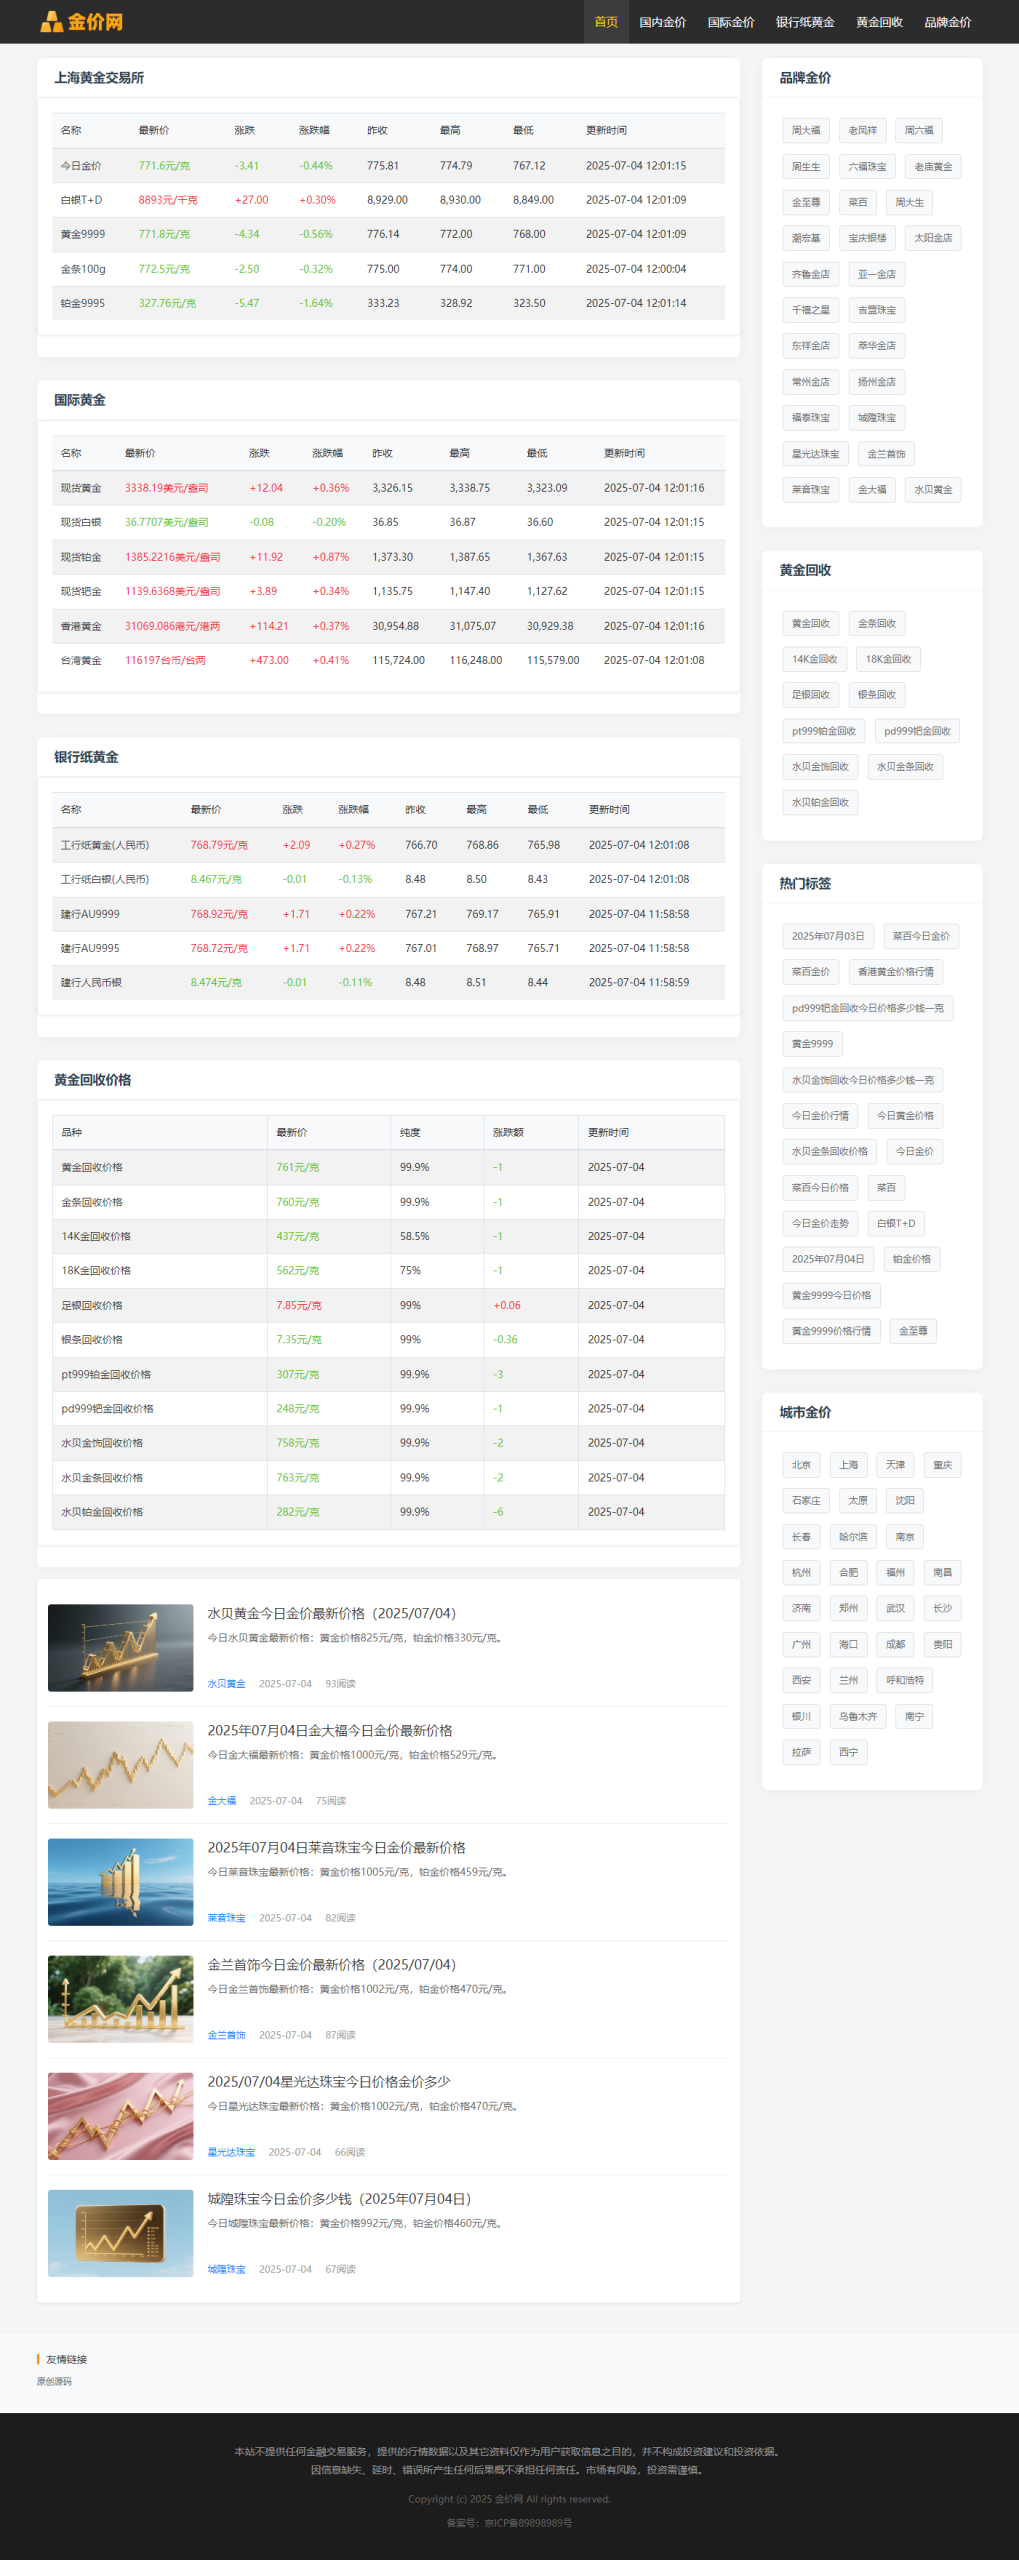Open the 莱音珠宝 article ocean thumbnail
This screenshot has height=2560, width=1019.
coord(120,1882)
